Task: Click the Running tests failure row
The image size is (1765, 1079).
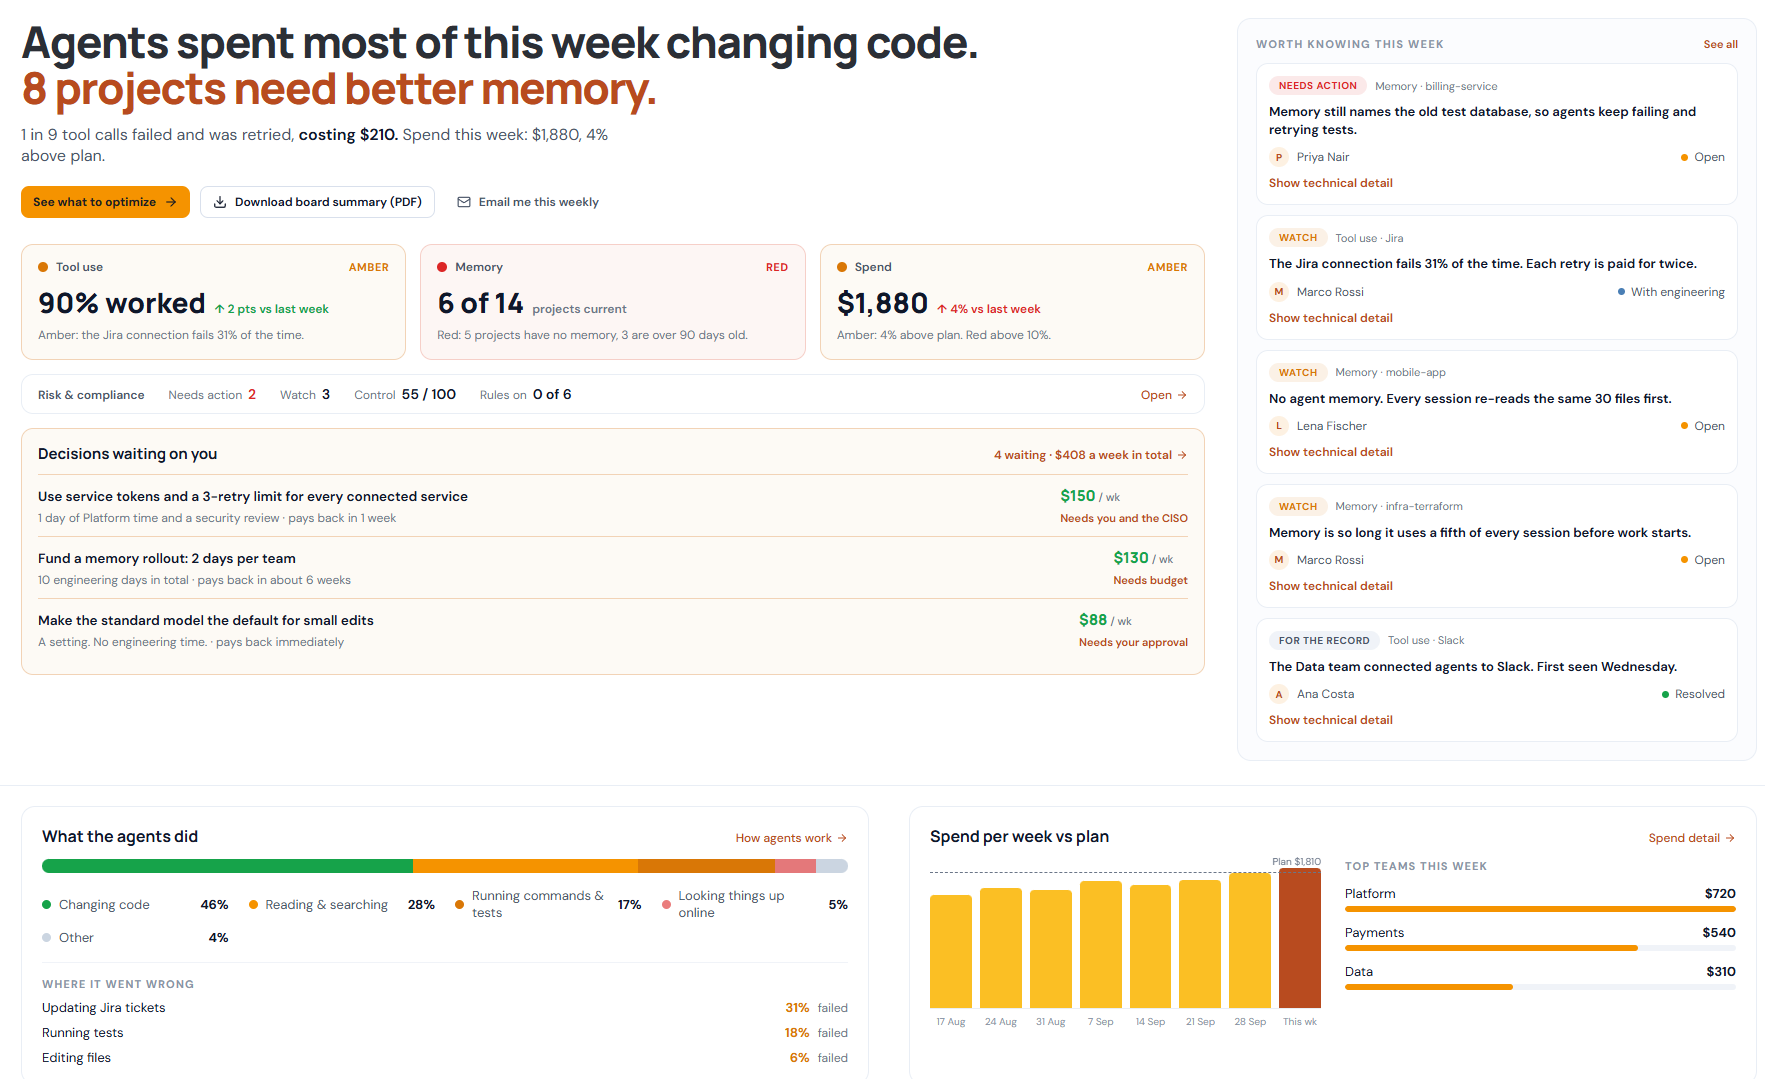Action: pos(445,1033)
